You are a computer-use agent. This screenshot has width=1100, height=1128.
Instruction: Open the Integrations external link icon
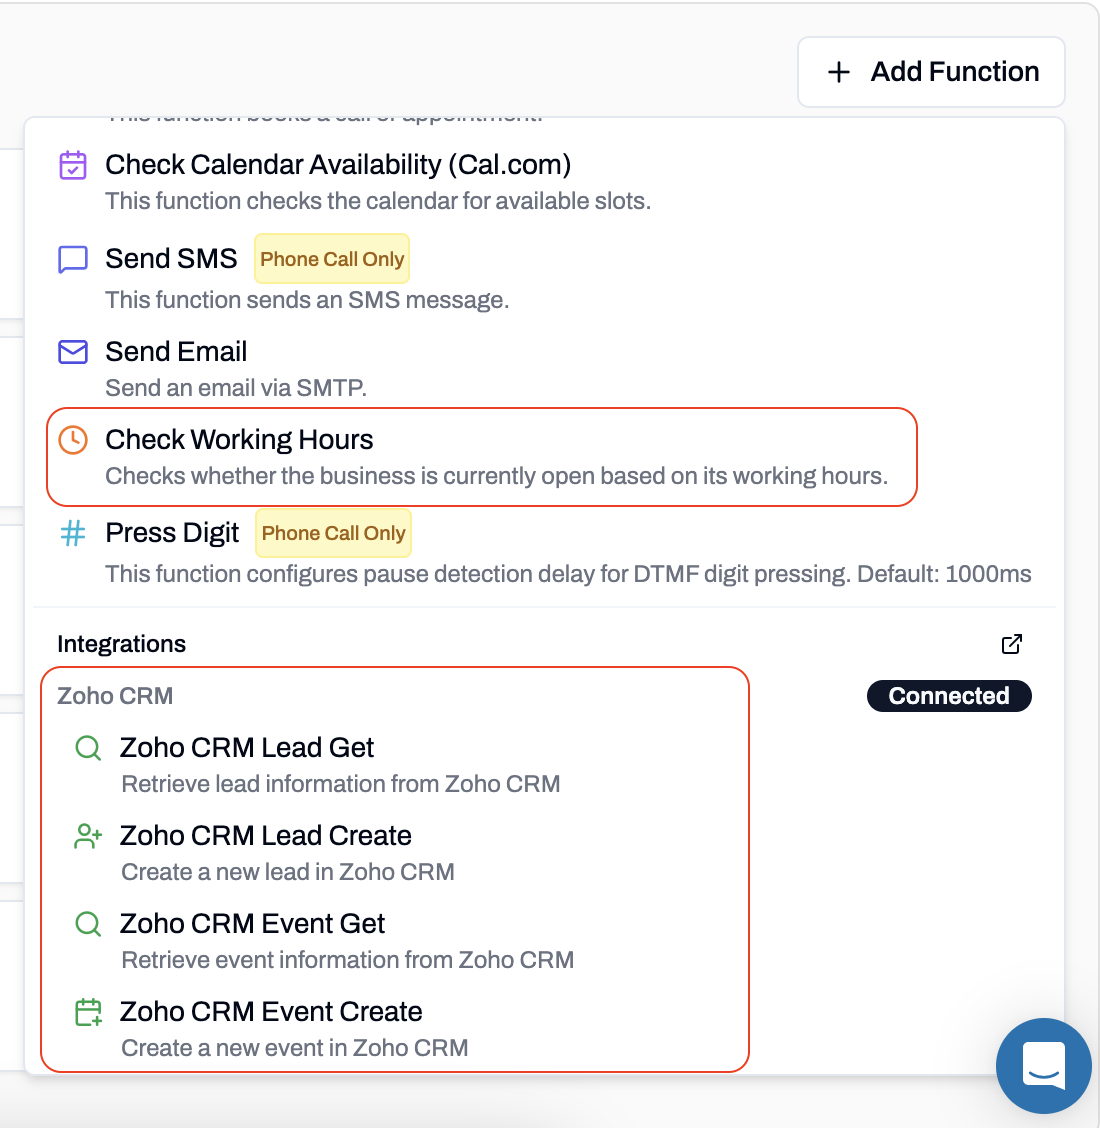1012,644
